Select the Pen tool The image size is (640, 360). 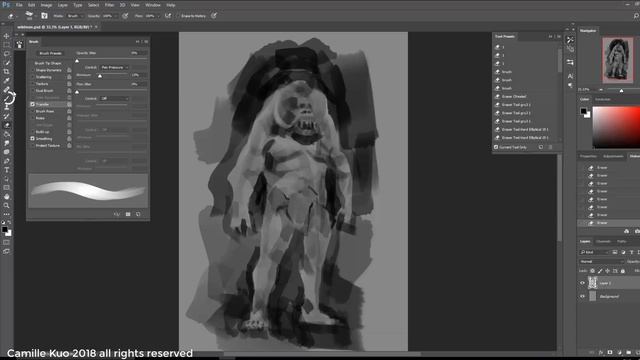pyautogui.click(x=7, y=161)
